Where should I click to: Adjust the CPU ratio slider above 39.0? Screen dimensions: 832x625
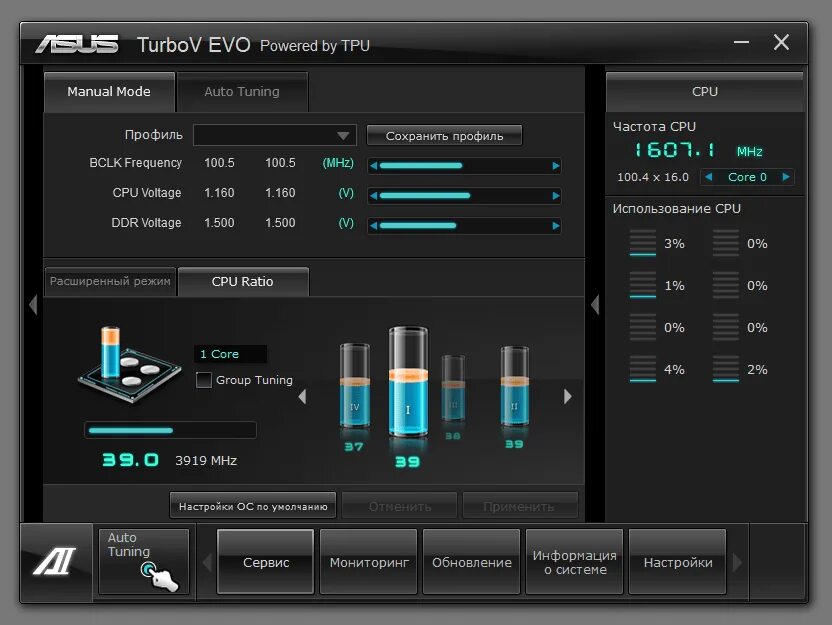coord(170,430)
